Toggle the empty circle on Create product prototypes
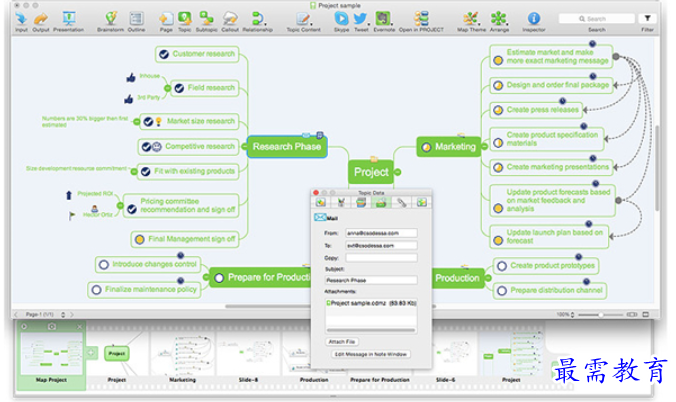Viewport: 676px width, 402px height. tap(502, 266)
